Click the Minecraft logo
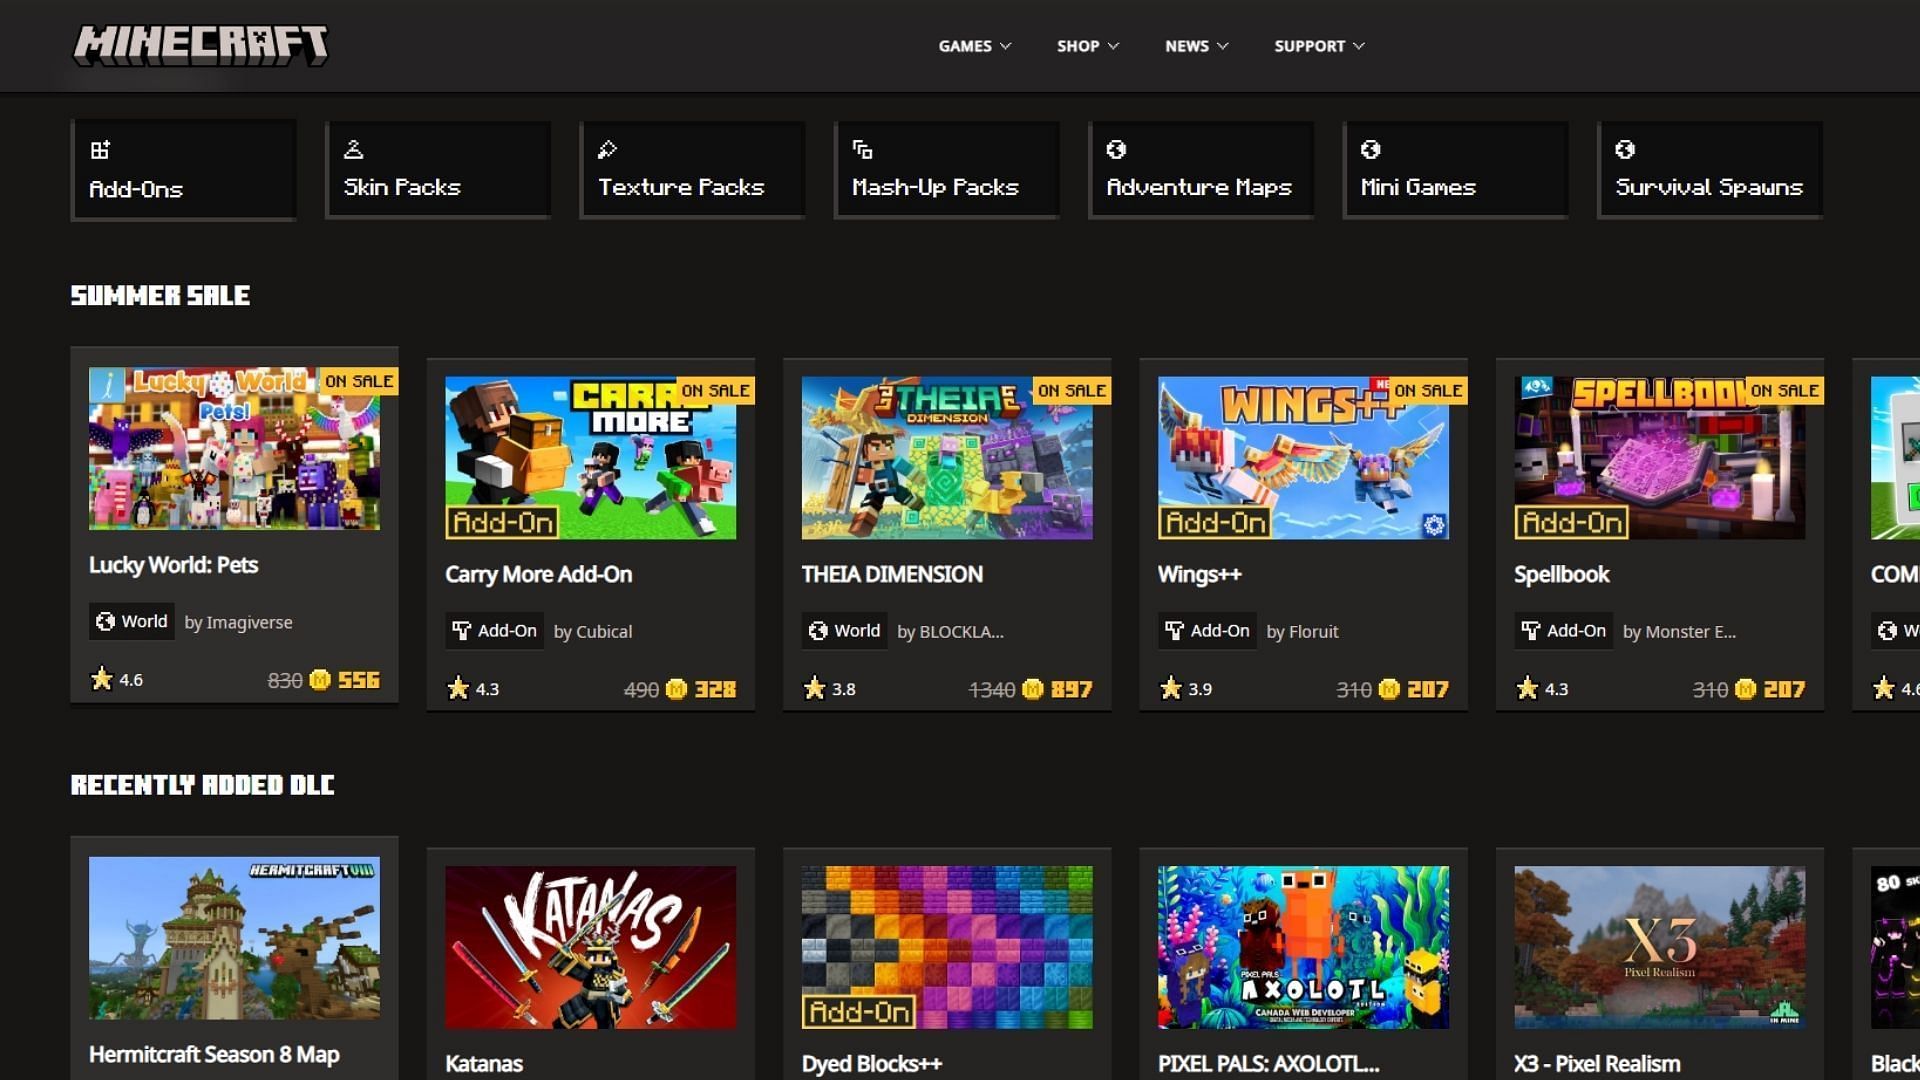The image size is (1920, 1080). 200,45
